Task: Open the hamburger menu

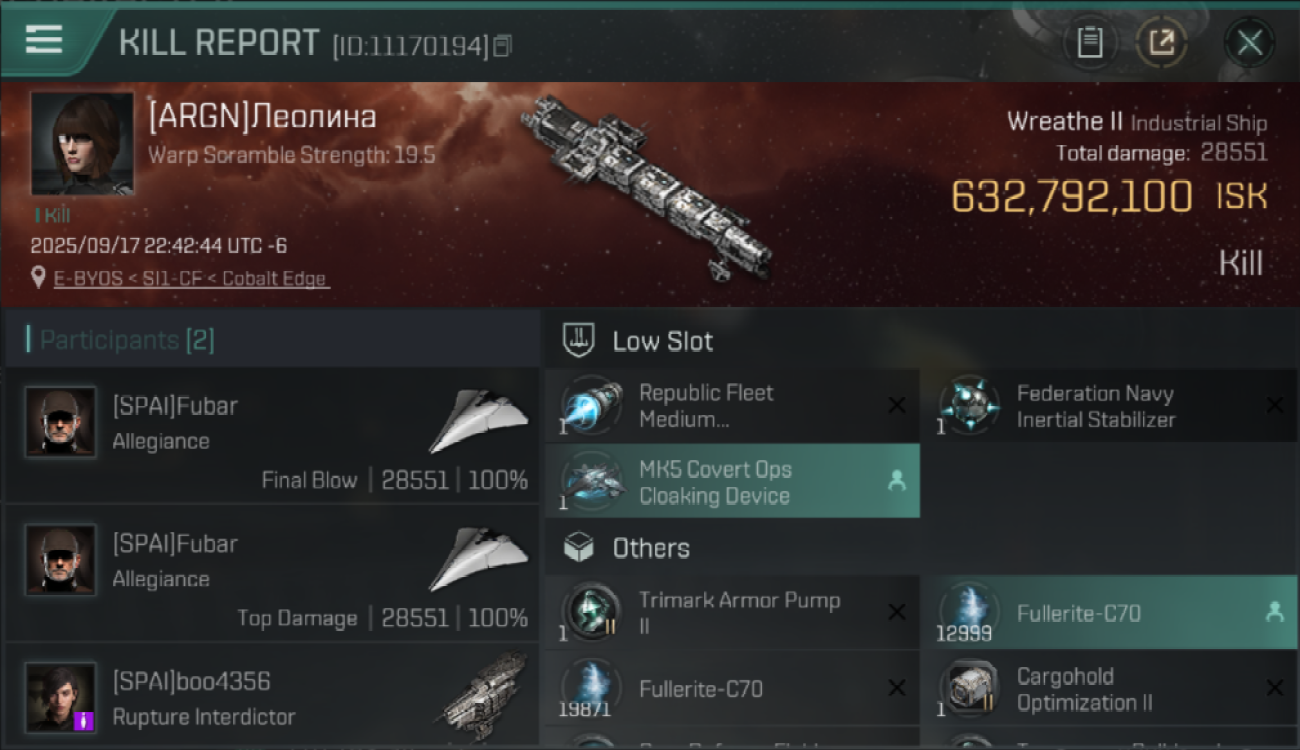Action: [44, 40]
